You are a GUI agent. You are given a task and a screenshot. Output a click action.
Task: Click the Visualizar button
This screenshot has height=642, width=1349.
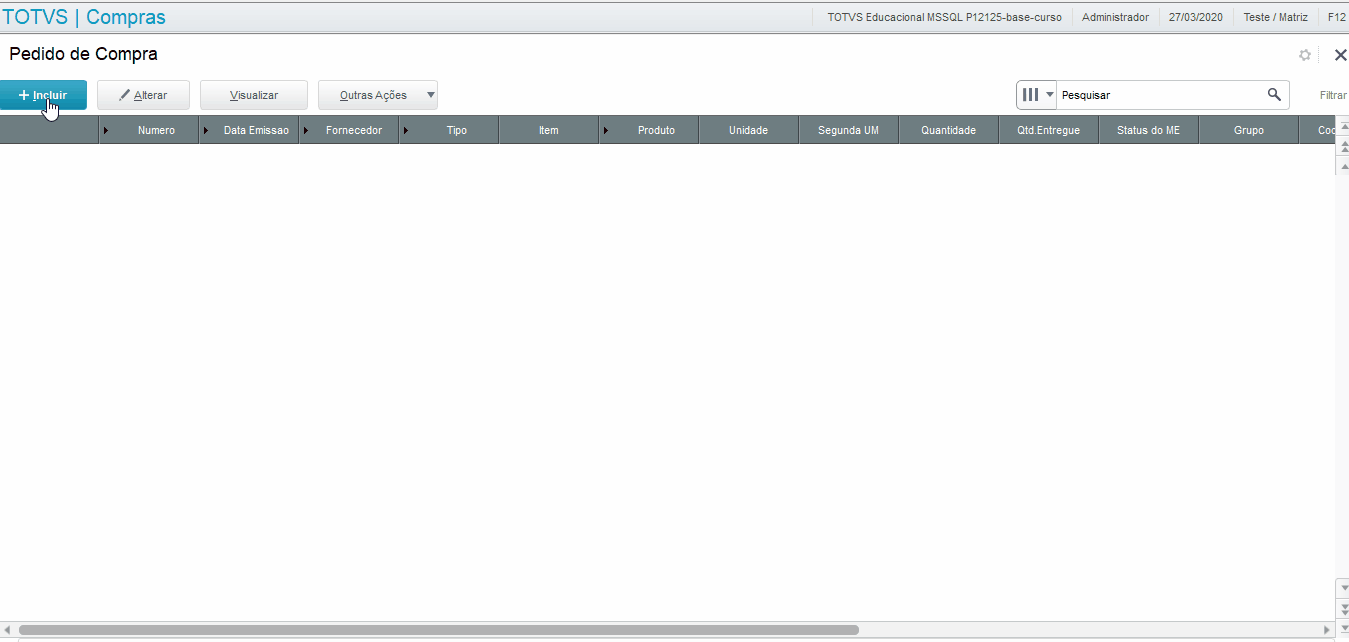pyautogui.click(x=254, y=95)
